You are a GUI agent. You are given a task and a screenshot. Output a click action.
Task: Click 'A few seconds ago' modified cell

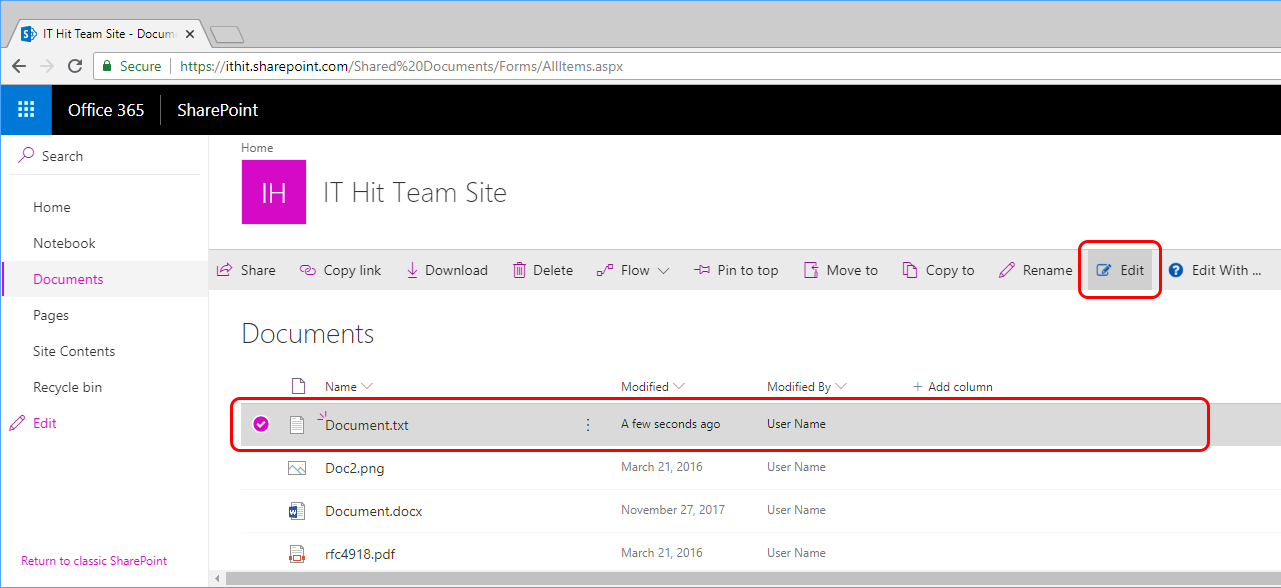(670, 425)
